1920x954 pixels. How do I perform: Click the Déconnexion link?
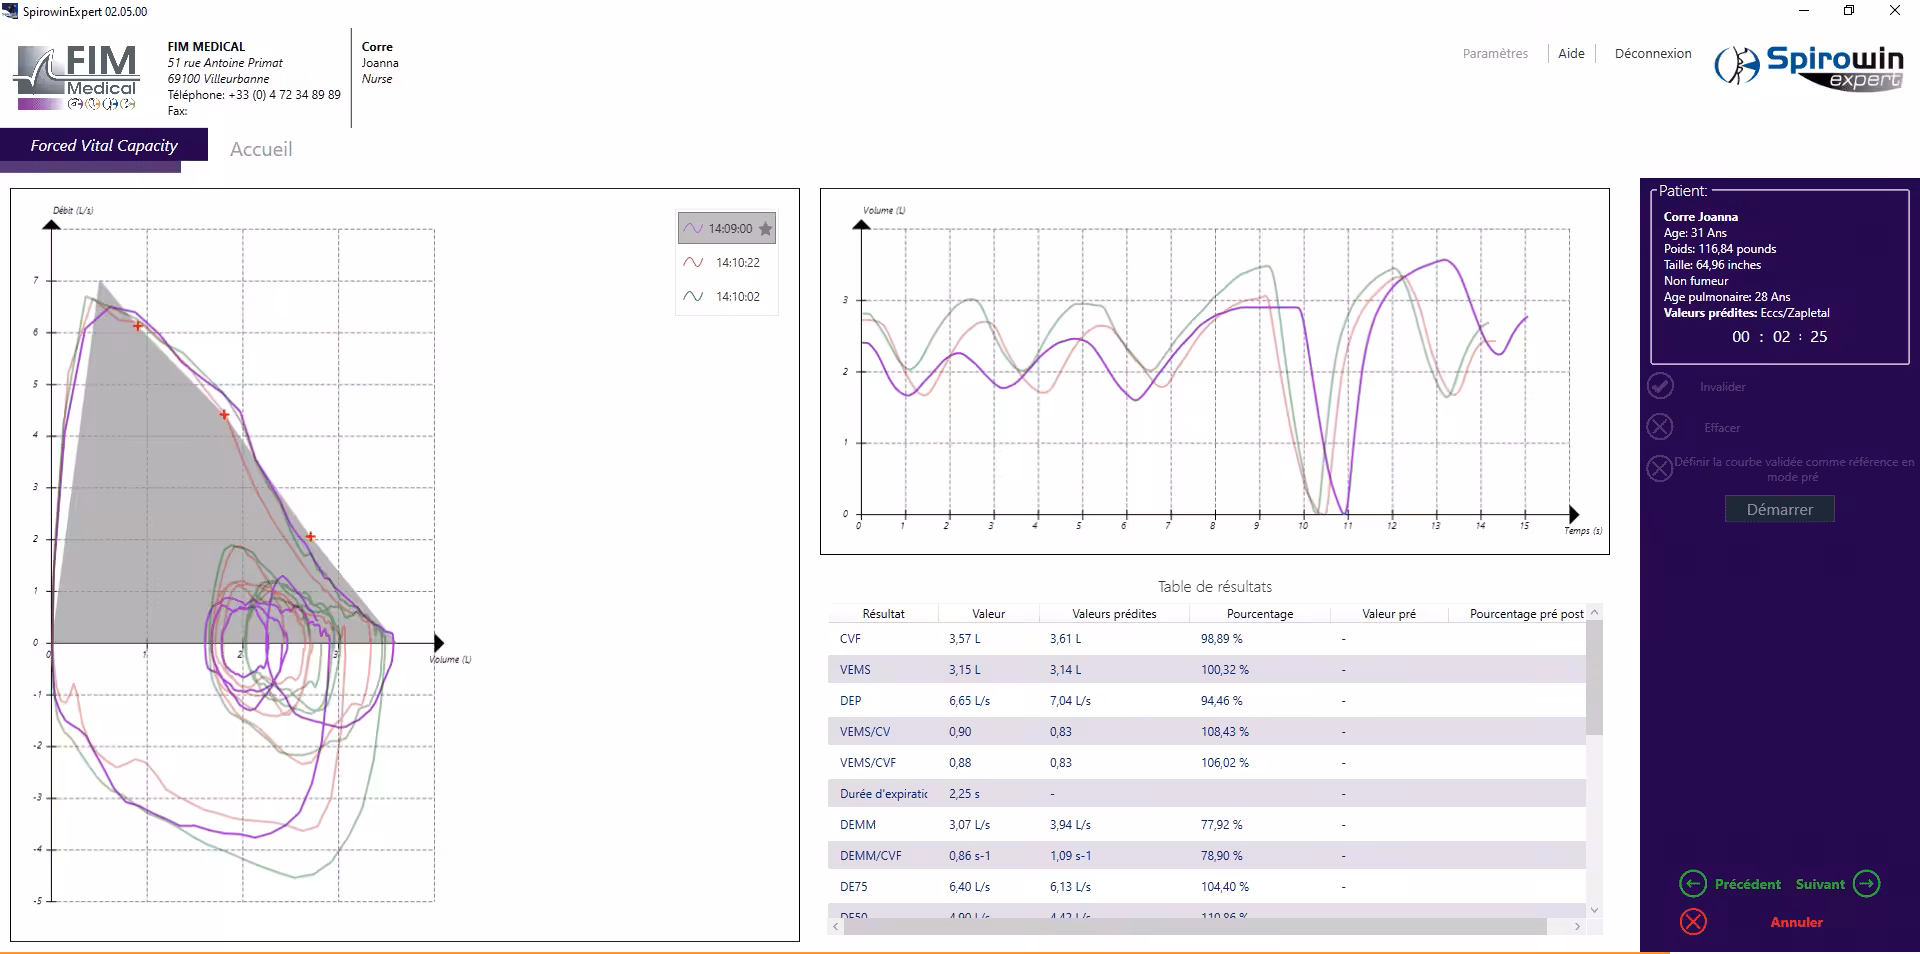1652,54
